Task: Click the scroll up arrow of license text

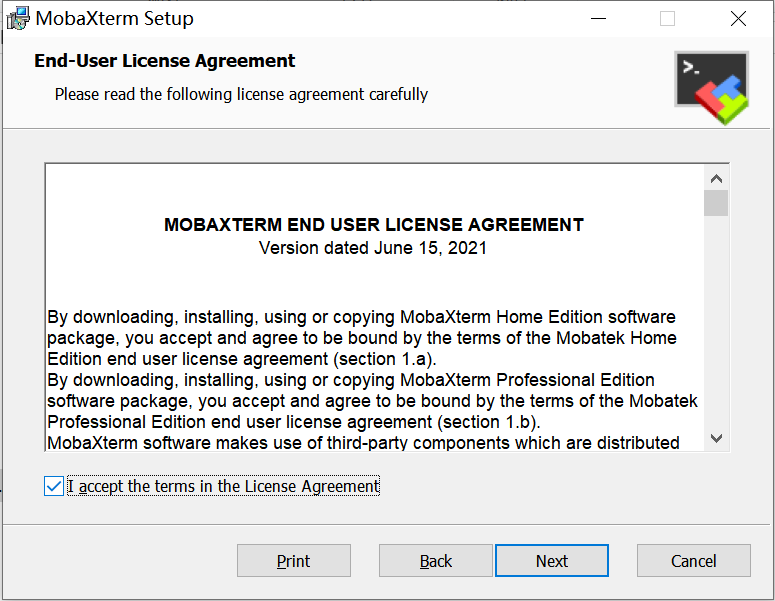Action: (716, 178)
